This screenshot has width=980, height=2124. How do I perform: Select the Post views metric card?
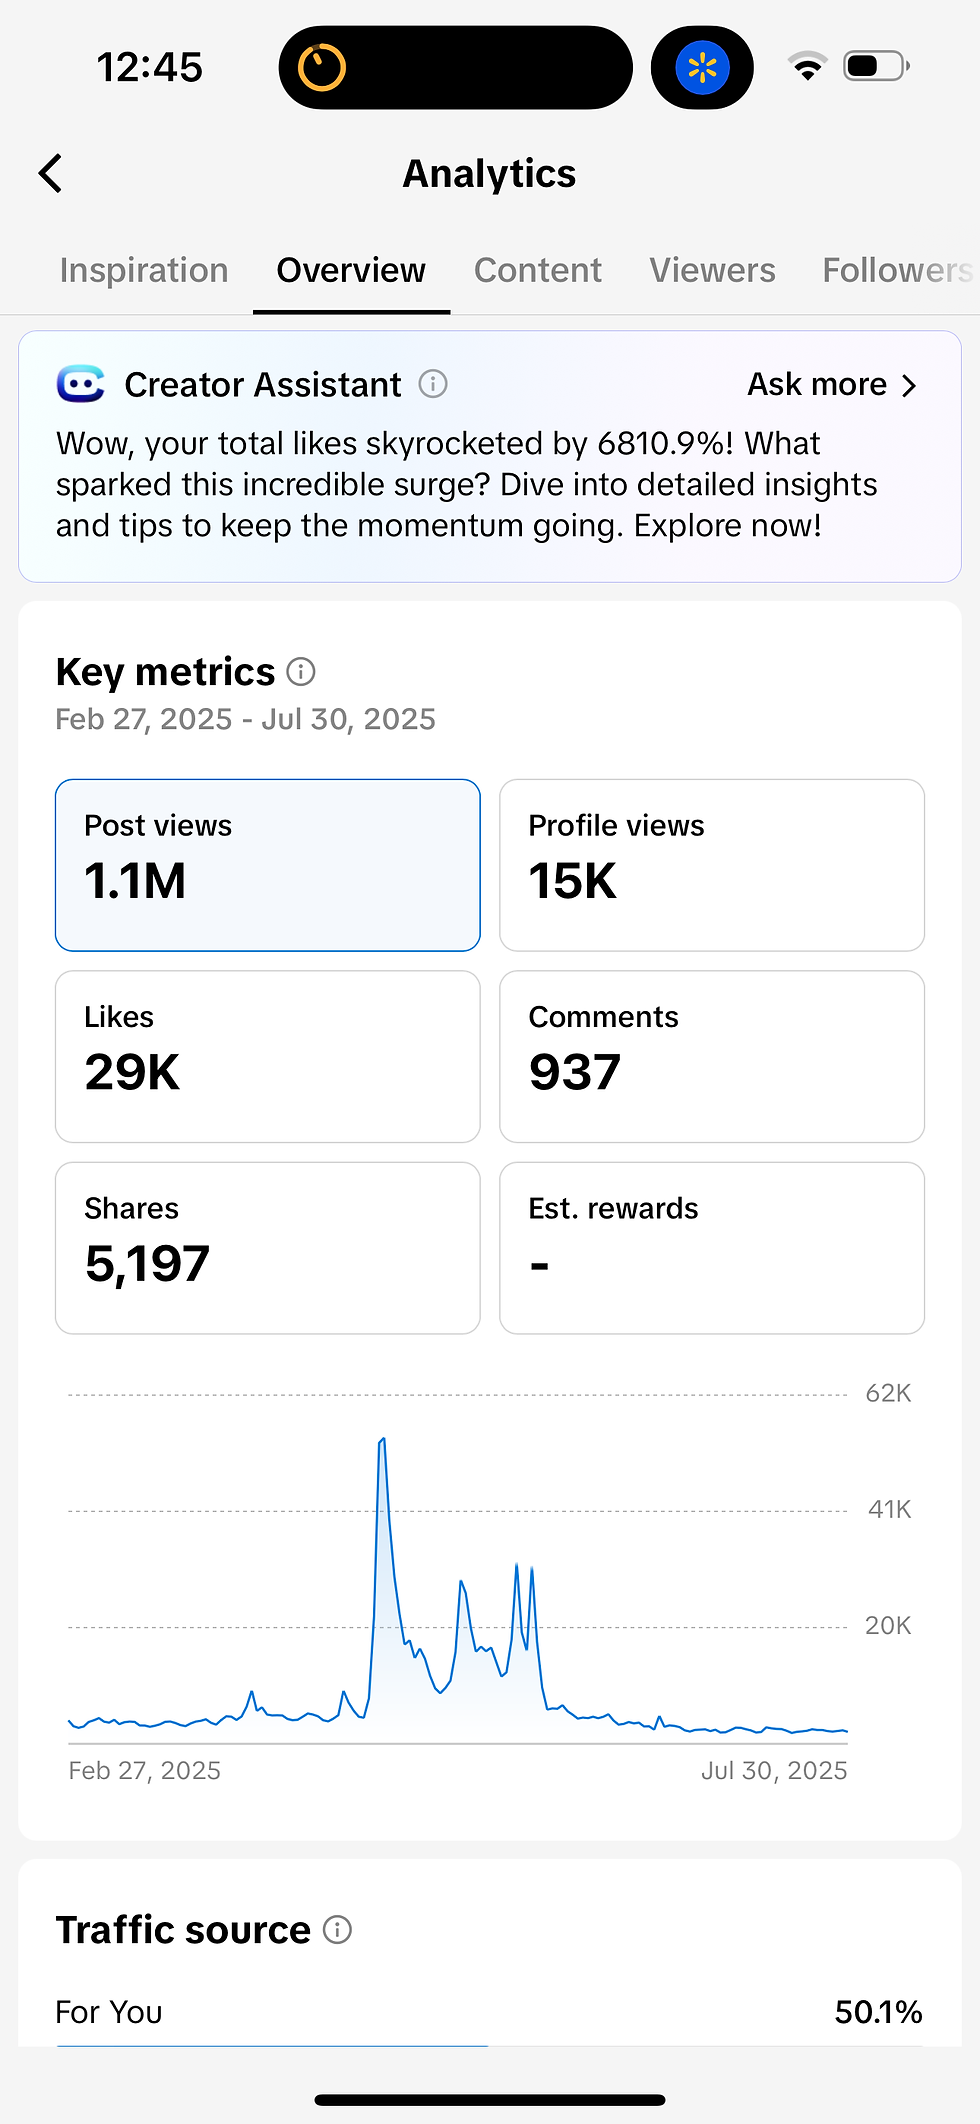coord(268,865)
